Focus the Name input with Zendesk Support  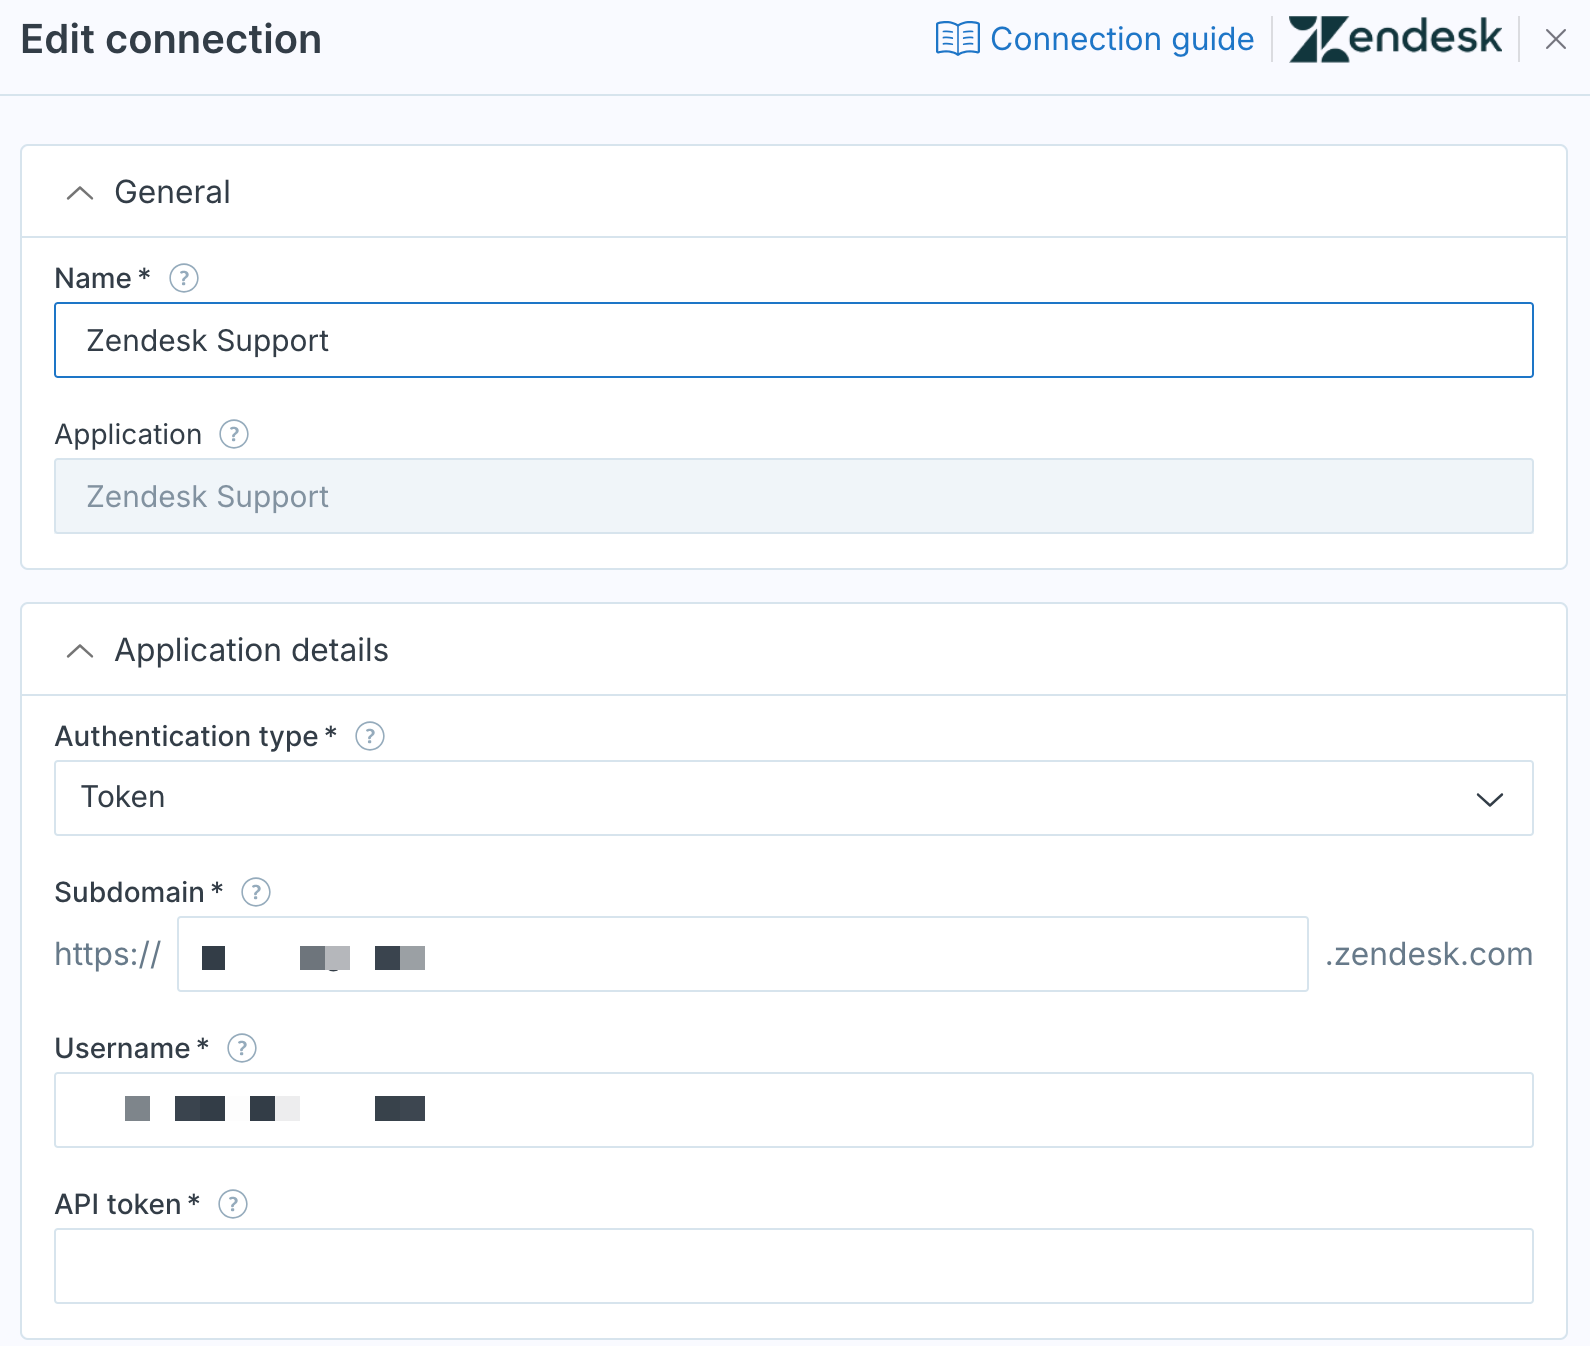pos(794,340)
